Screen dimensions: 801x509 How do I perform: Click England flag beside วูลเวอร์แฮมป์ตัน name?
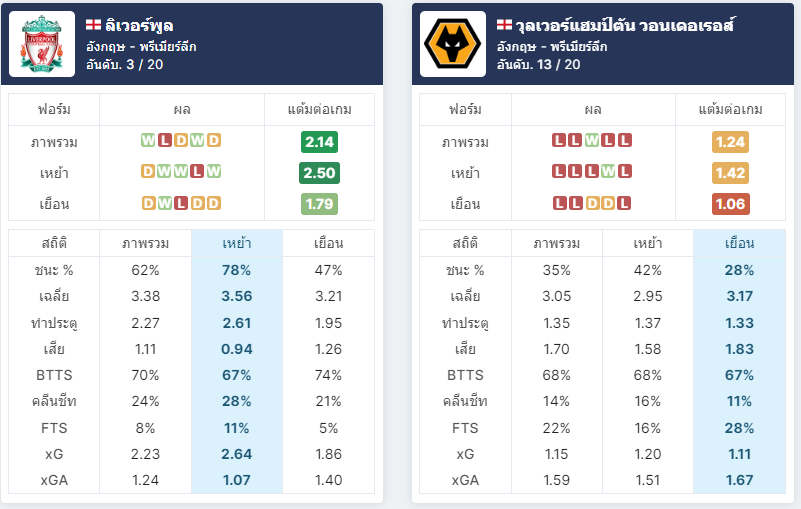pyautogui.click(x=504, y=25)
